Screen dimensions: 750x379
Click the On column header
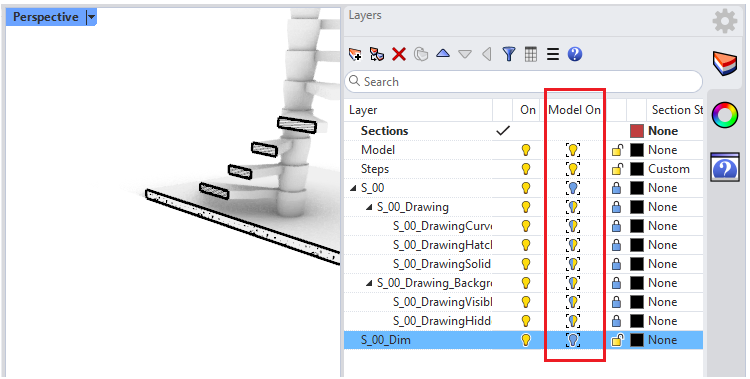[x=528, y=110]
